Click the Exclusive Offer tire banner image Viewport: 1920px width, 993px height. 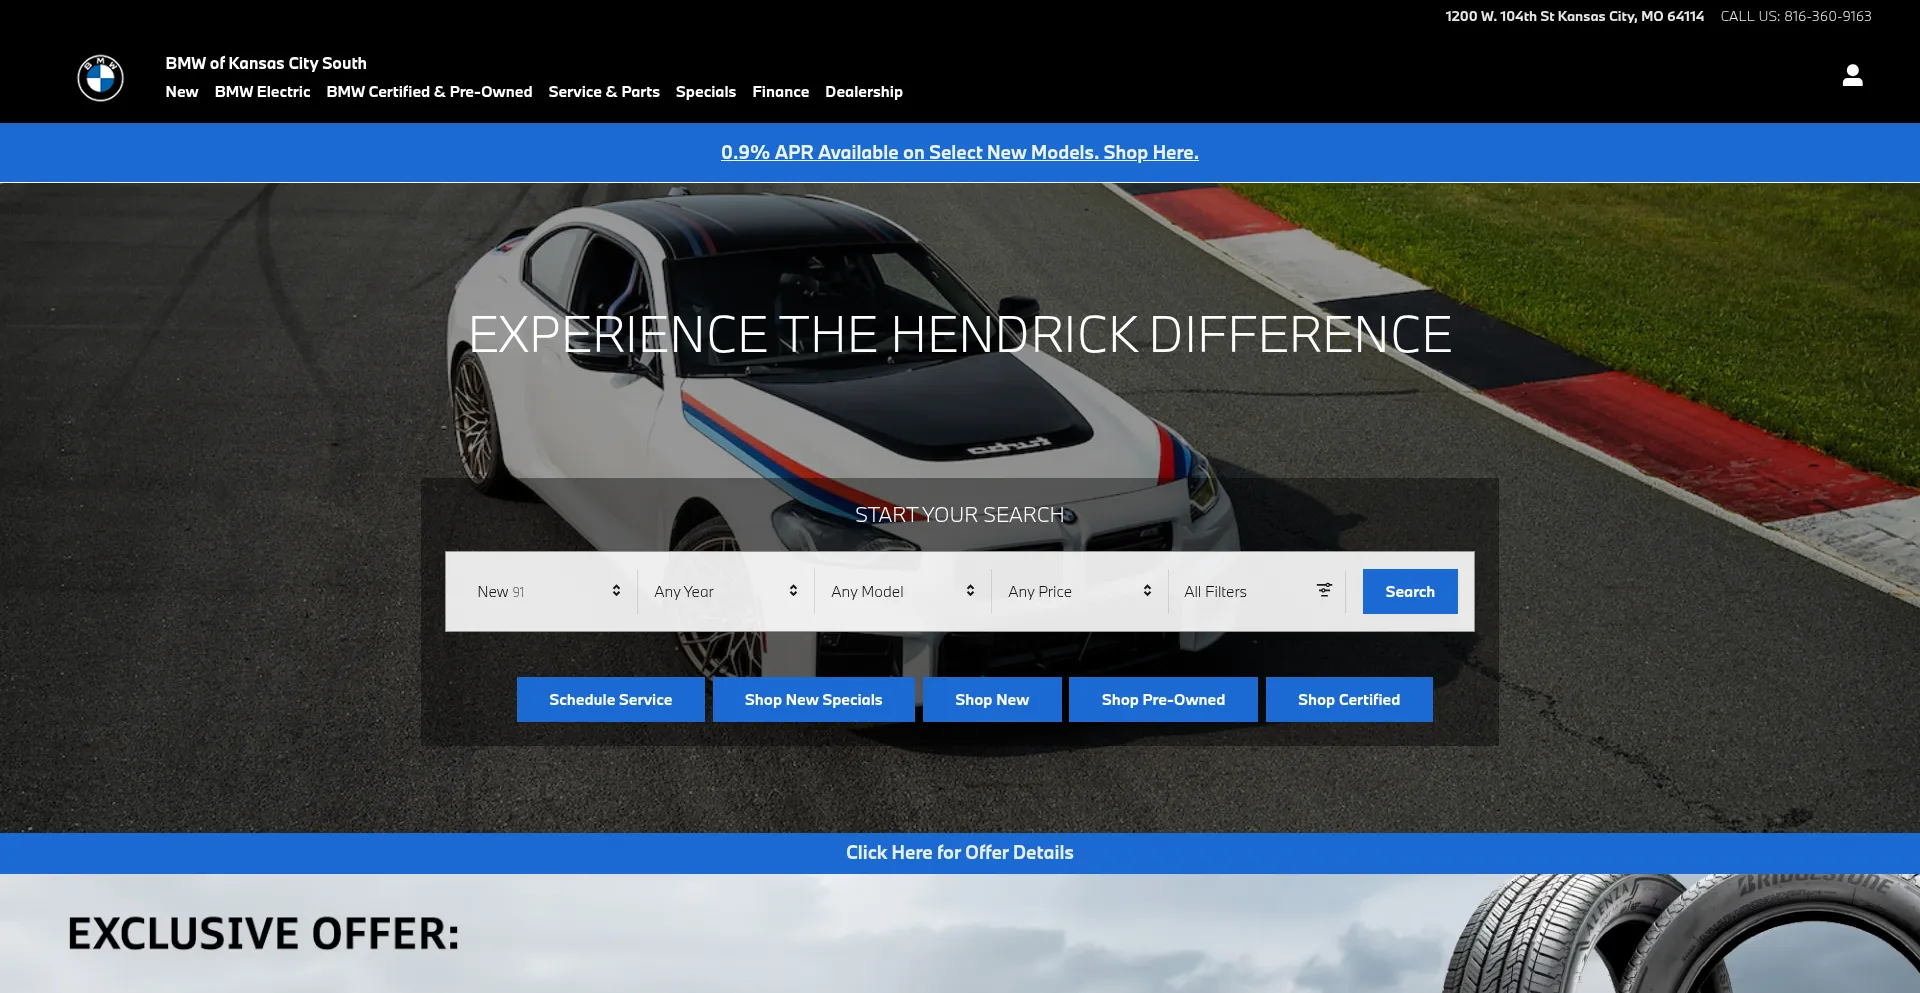(960, 934)
